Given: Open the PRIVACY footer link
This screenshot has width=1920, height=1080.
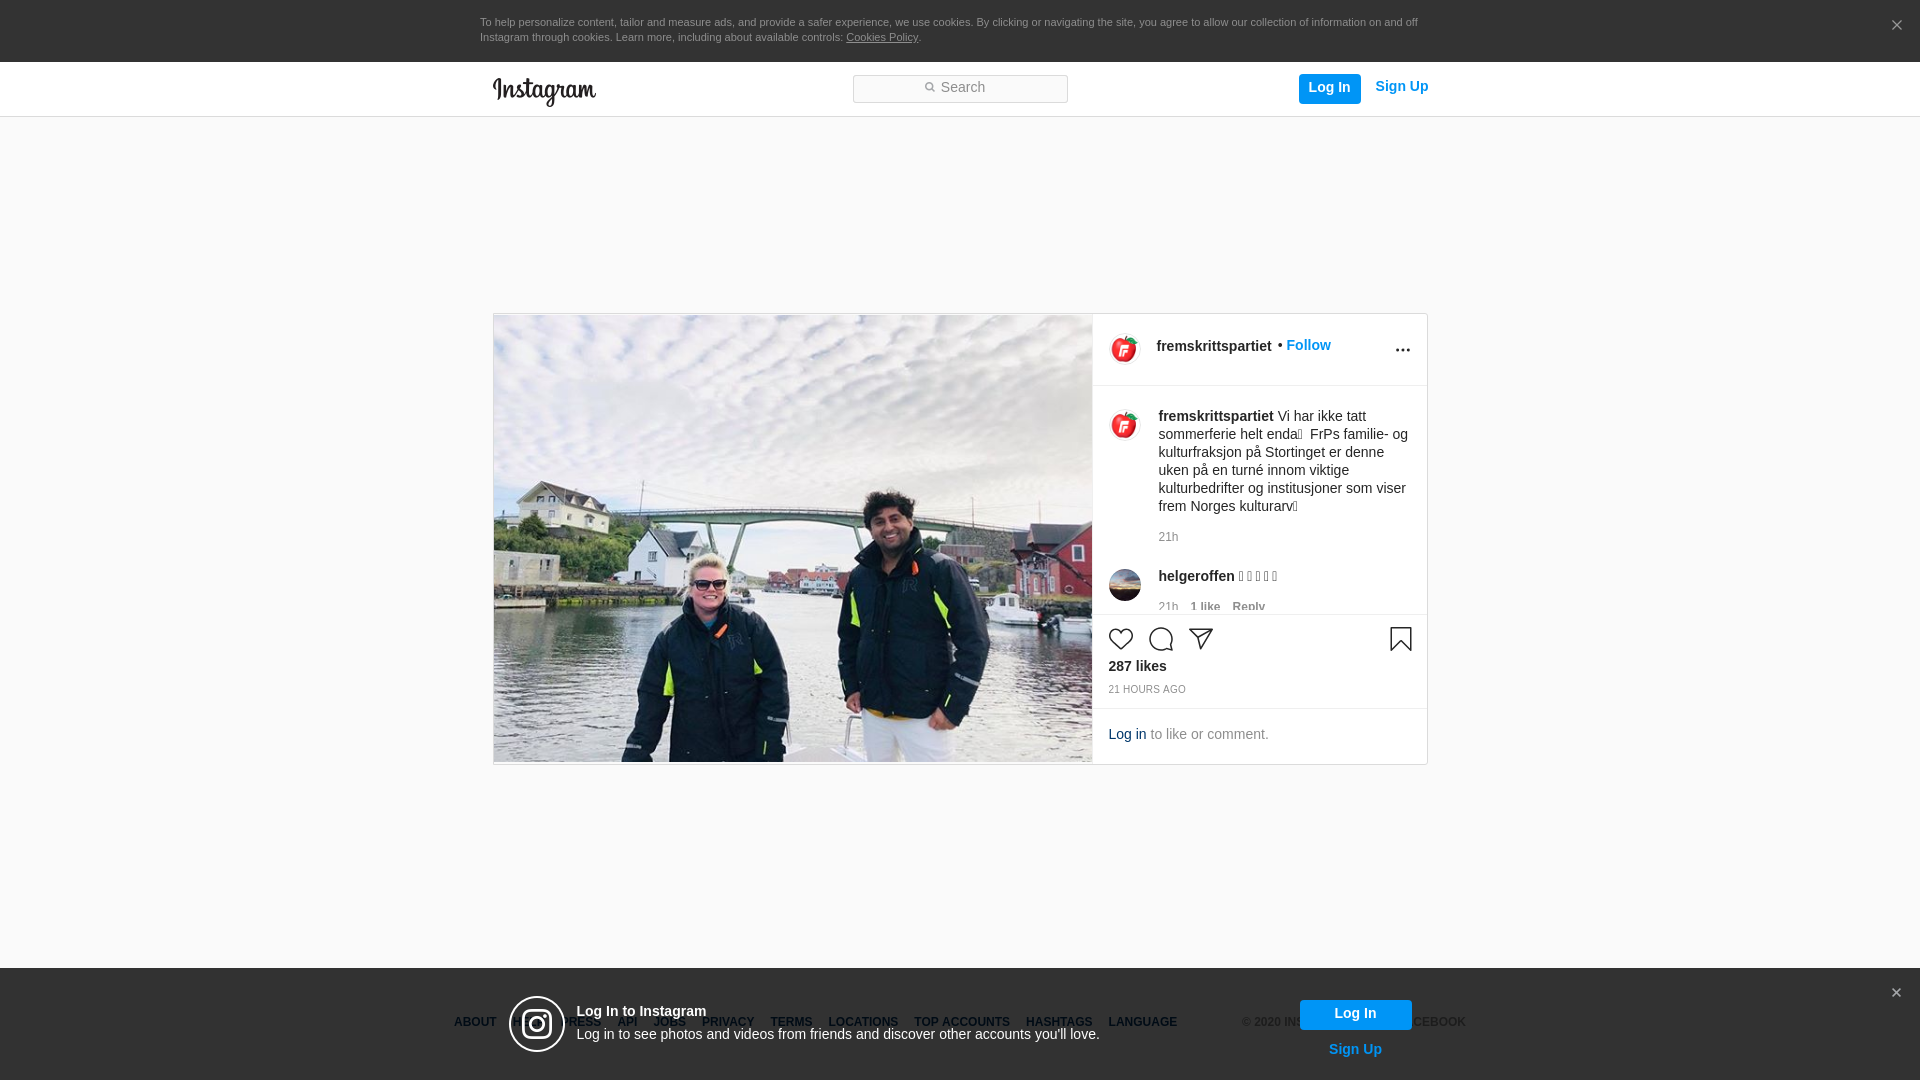Looking at the screenshot, I should (x=728, y=1022).
